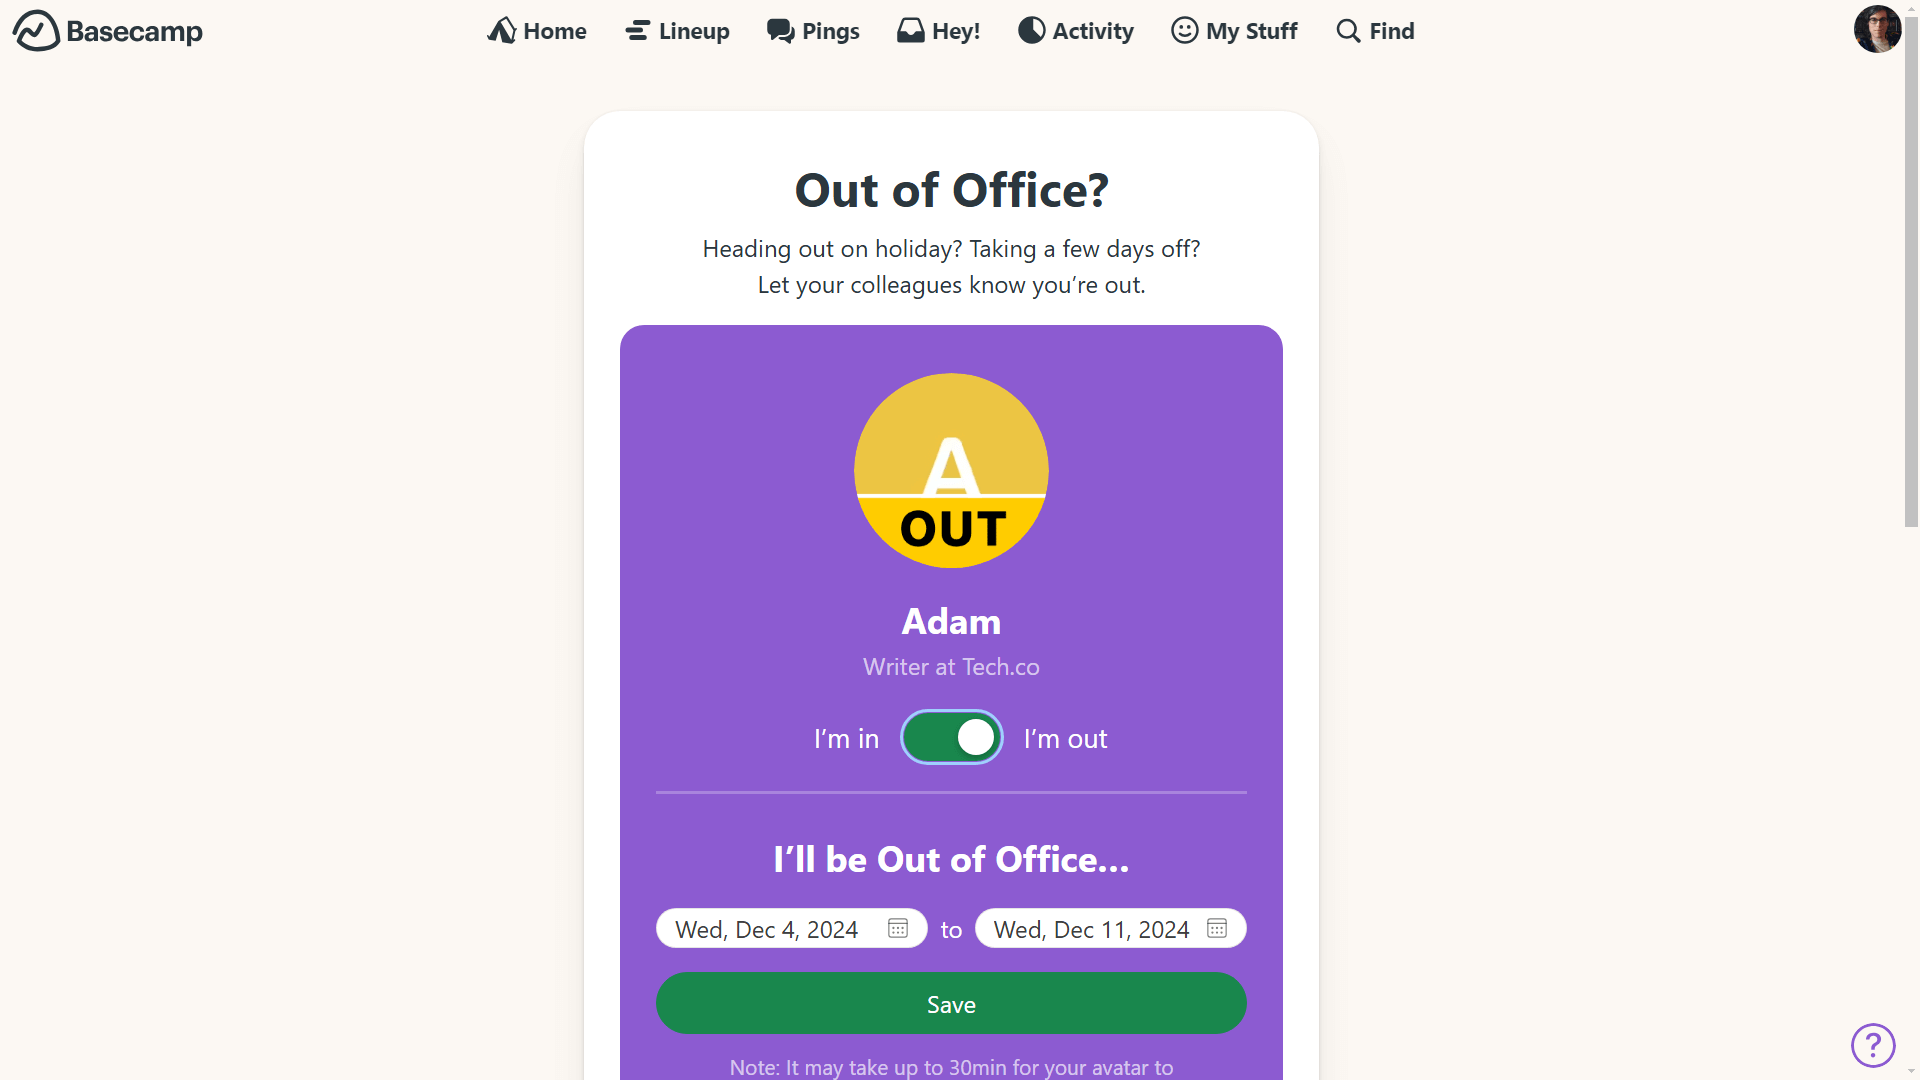This screenshot has width=1920, height=1080.
Task: Open the Hey! notifications section
Action: 939,30
